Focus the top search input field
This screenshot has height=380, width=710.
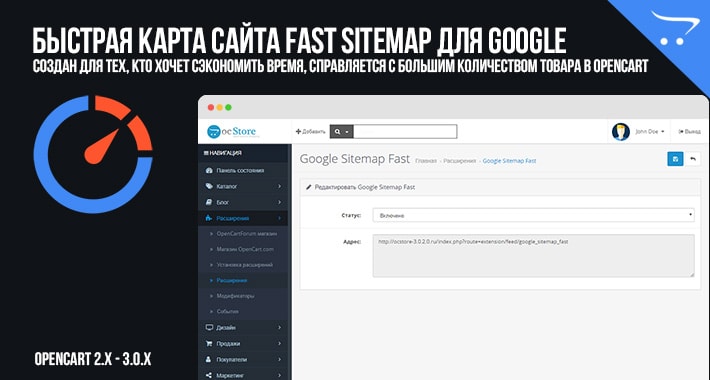pos(405,131)
